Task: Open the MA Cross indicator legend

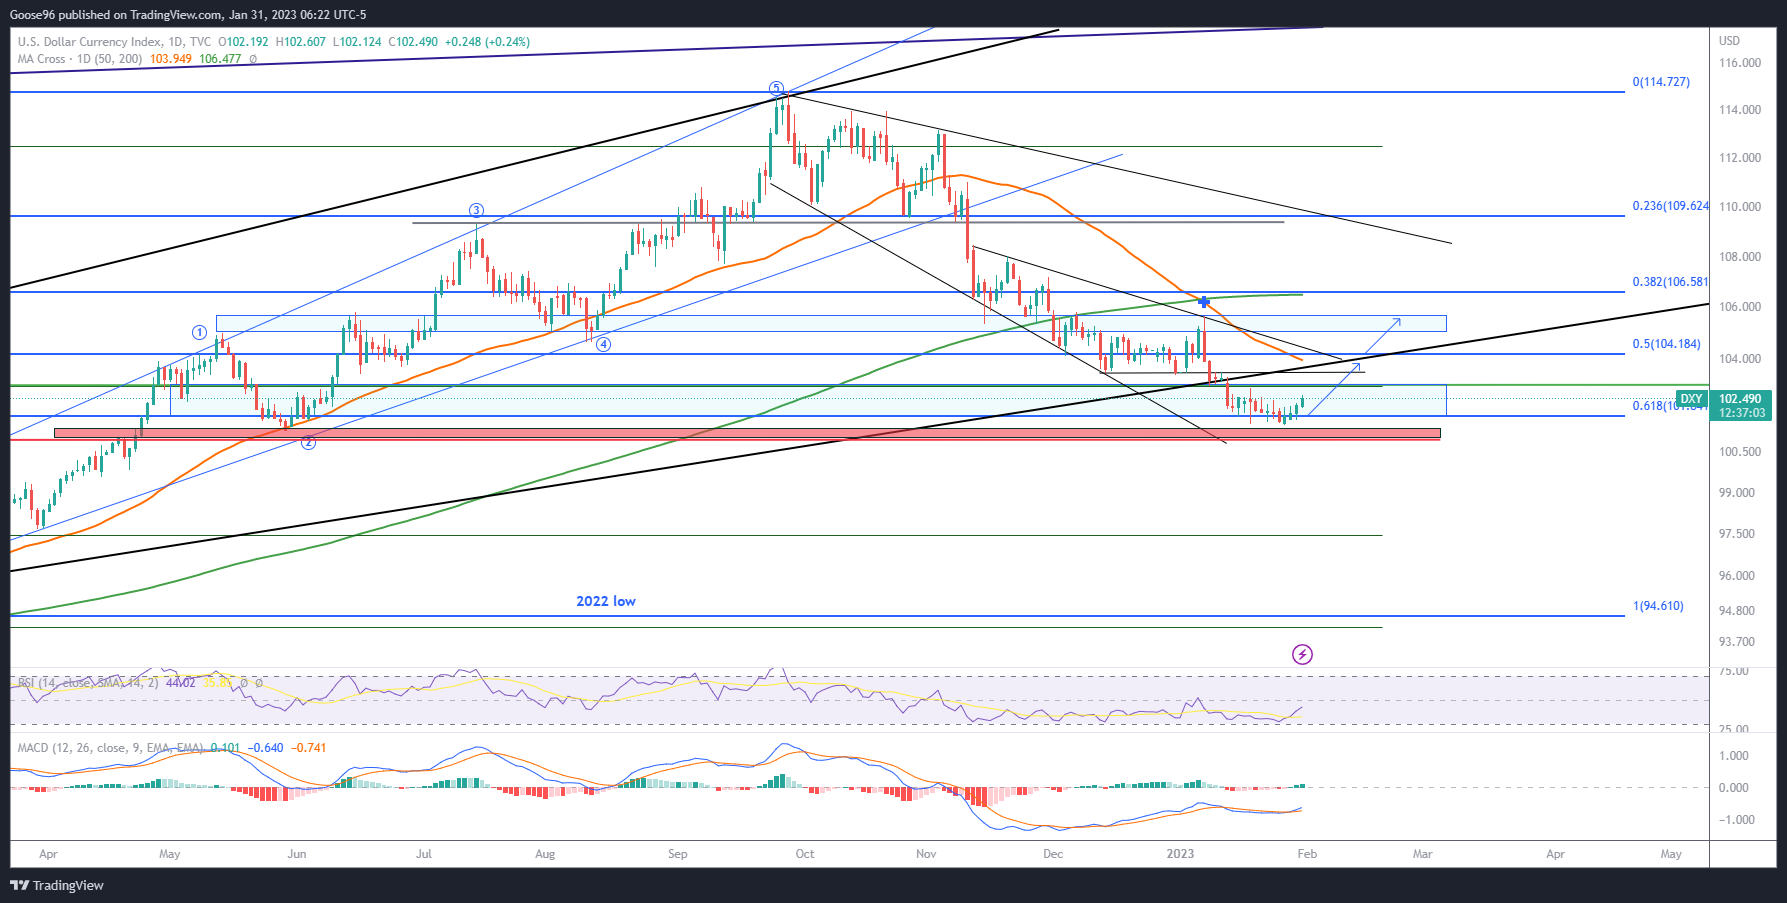Action: 80,59
